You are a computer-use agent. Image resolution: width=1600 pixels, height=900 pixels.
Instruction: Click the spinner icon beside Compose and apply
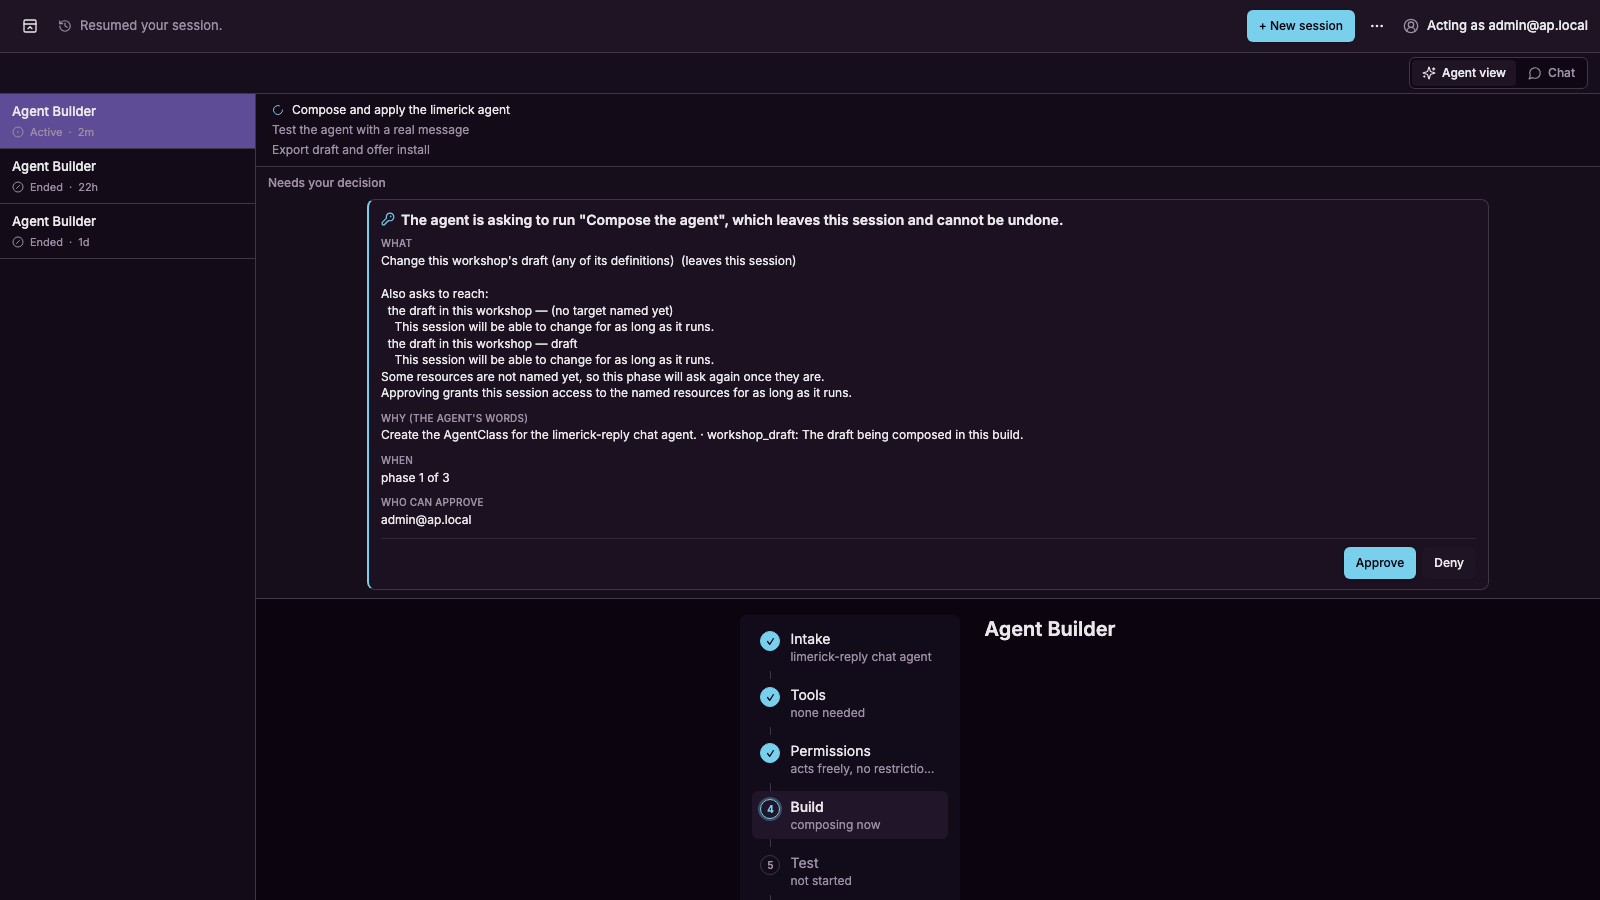(x=278, y=110)
